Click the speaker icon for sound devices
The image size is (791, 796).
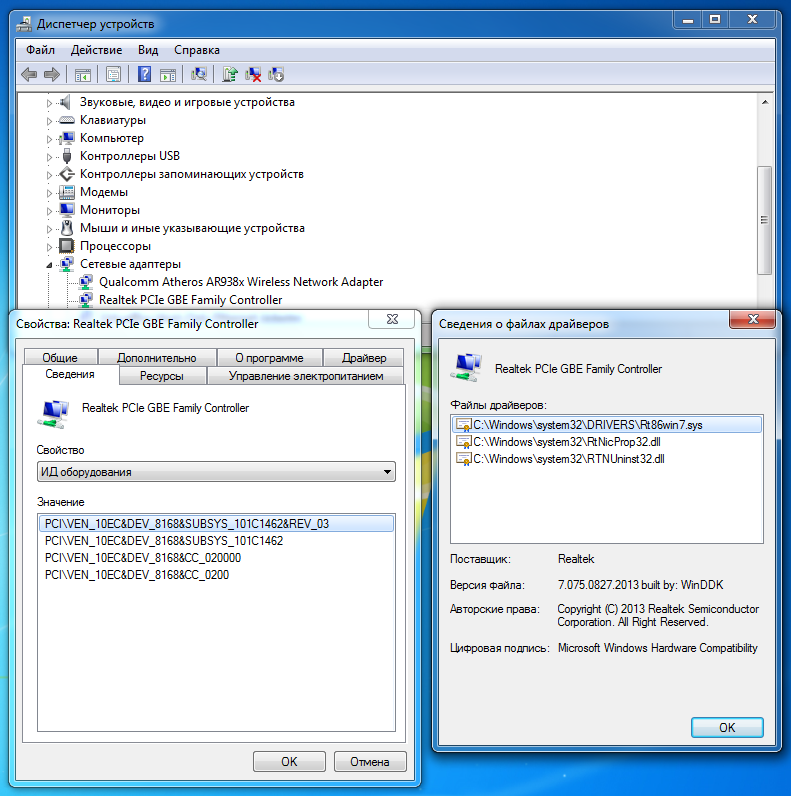pos(66,102)
